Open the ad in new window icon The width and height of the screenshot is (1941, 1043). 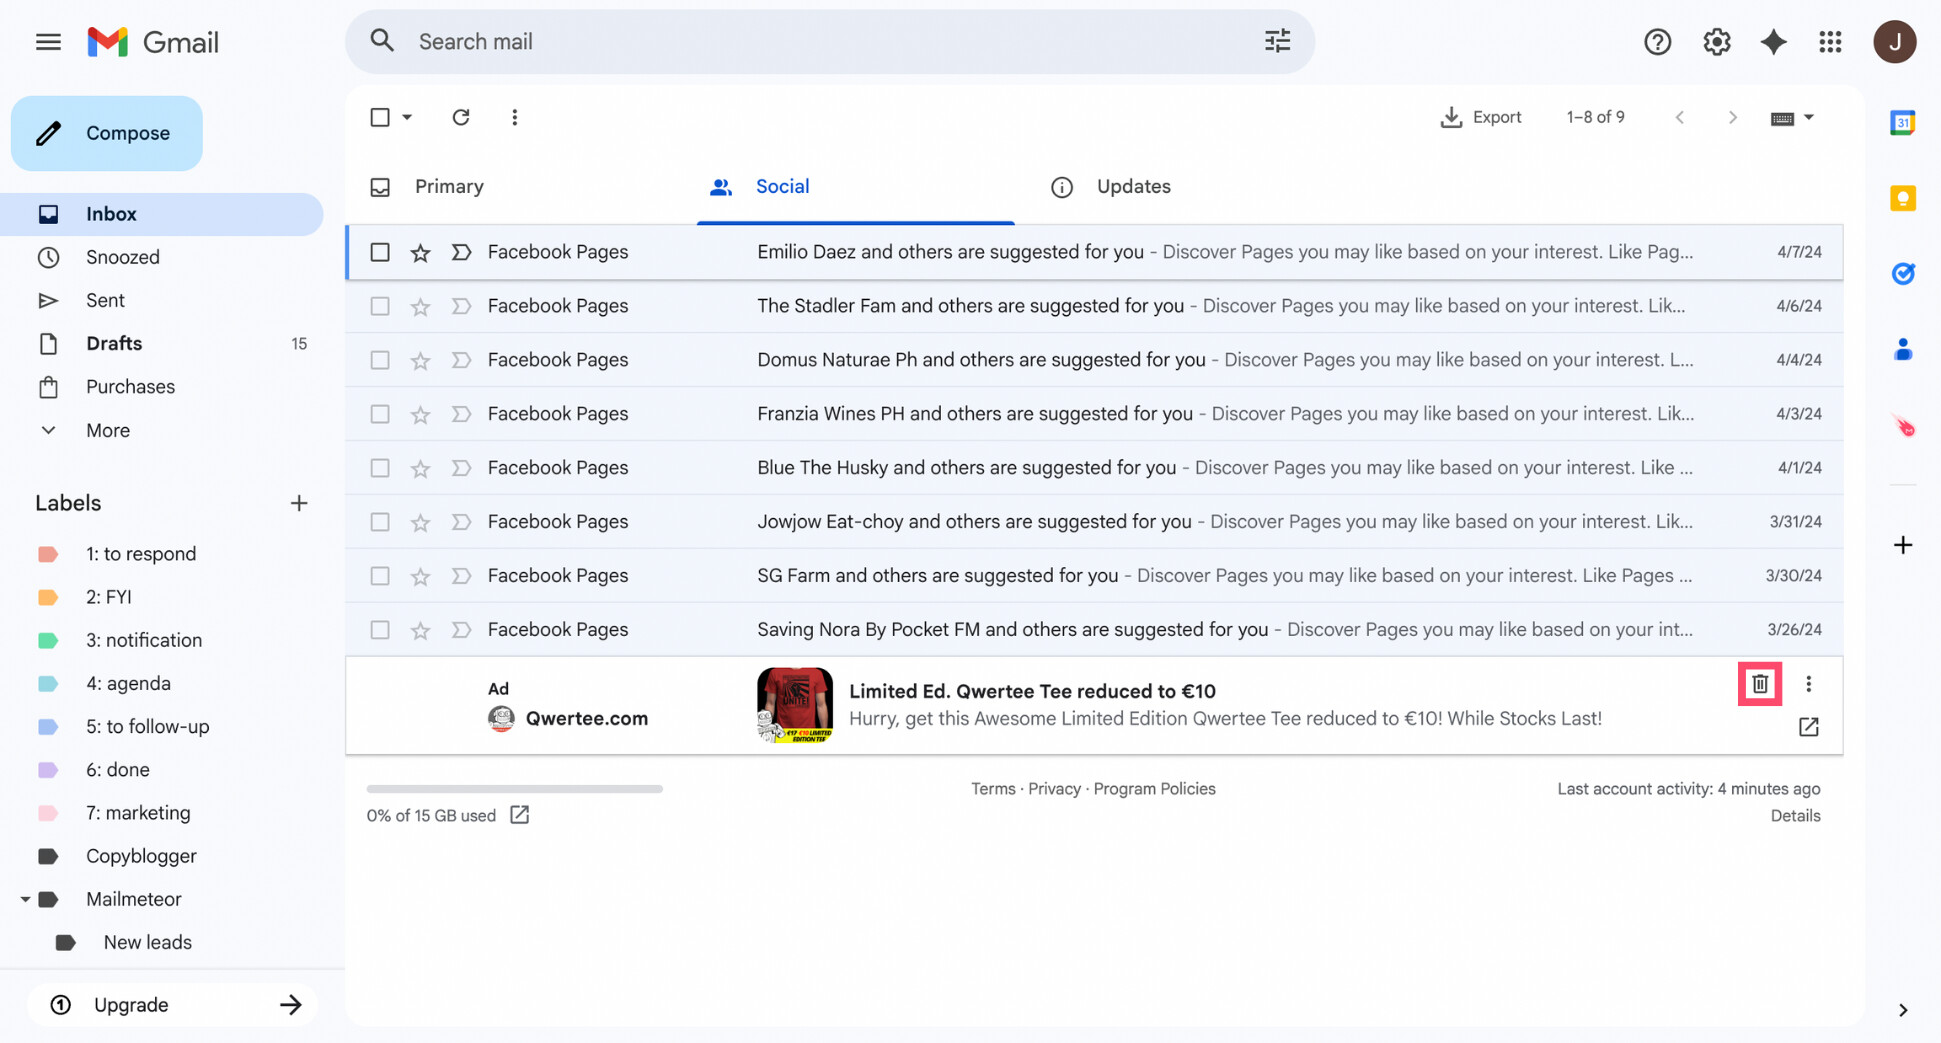(x=1809, y=727)
